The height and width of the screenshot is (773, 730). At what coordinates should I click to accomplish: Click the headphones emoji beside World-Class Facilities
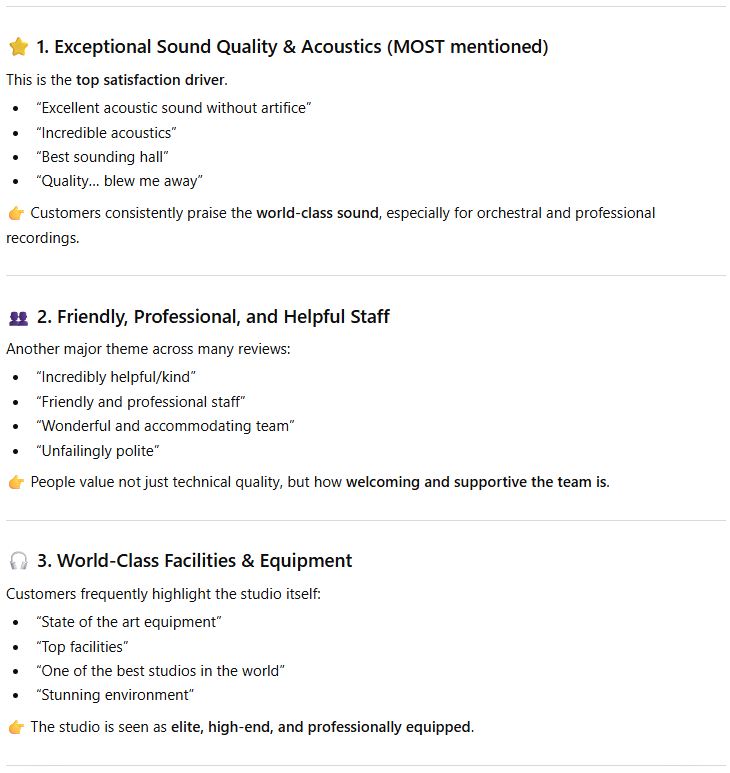18,561
